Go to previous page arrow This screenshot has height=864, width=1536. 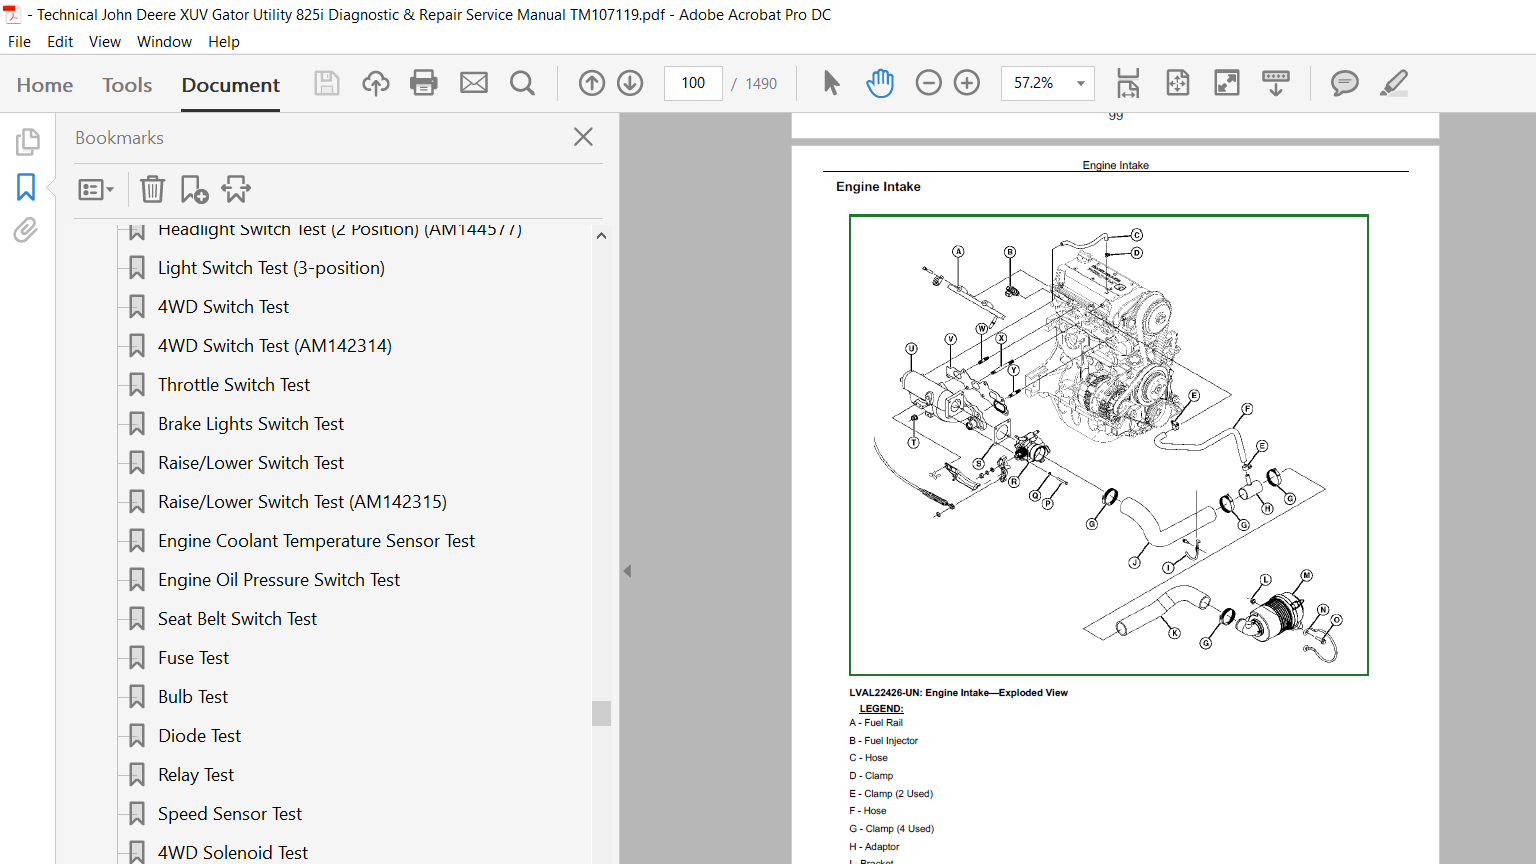coord(592,83)
